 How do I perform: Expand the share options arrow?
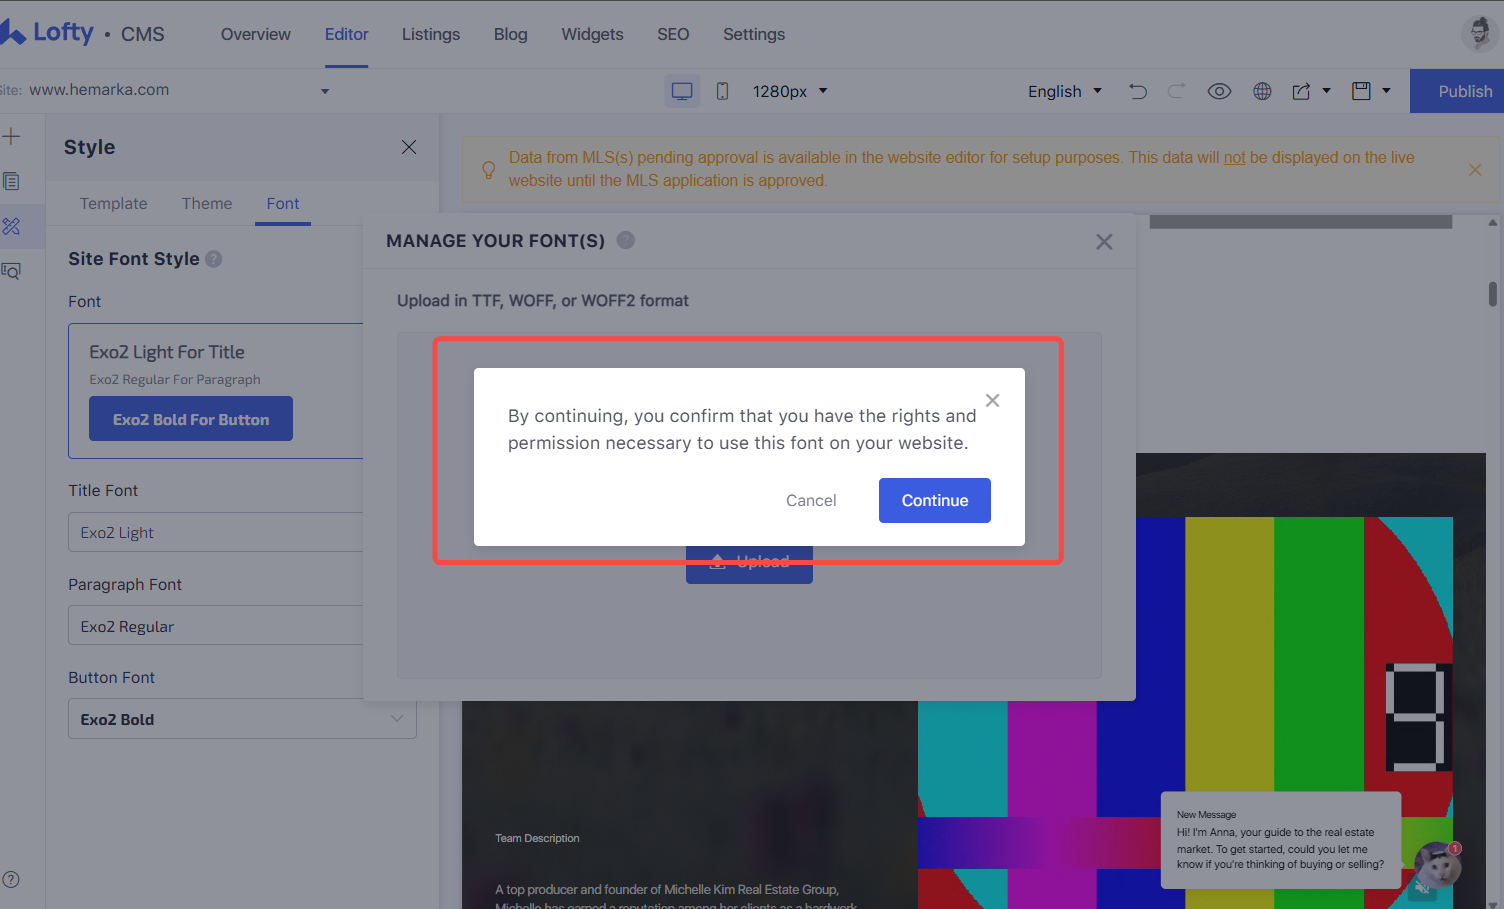pos(1327,91)
